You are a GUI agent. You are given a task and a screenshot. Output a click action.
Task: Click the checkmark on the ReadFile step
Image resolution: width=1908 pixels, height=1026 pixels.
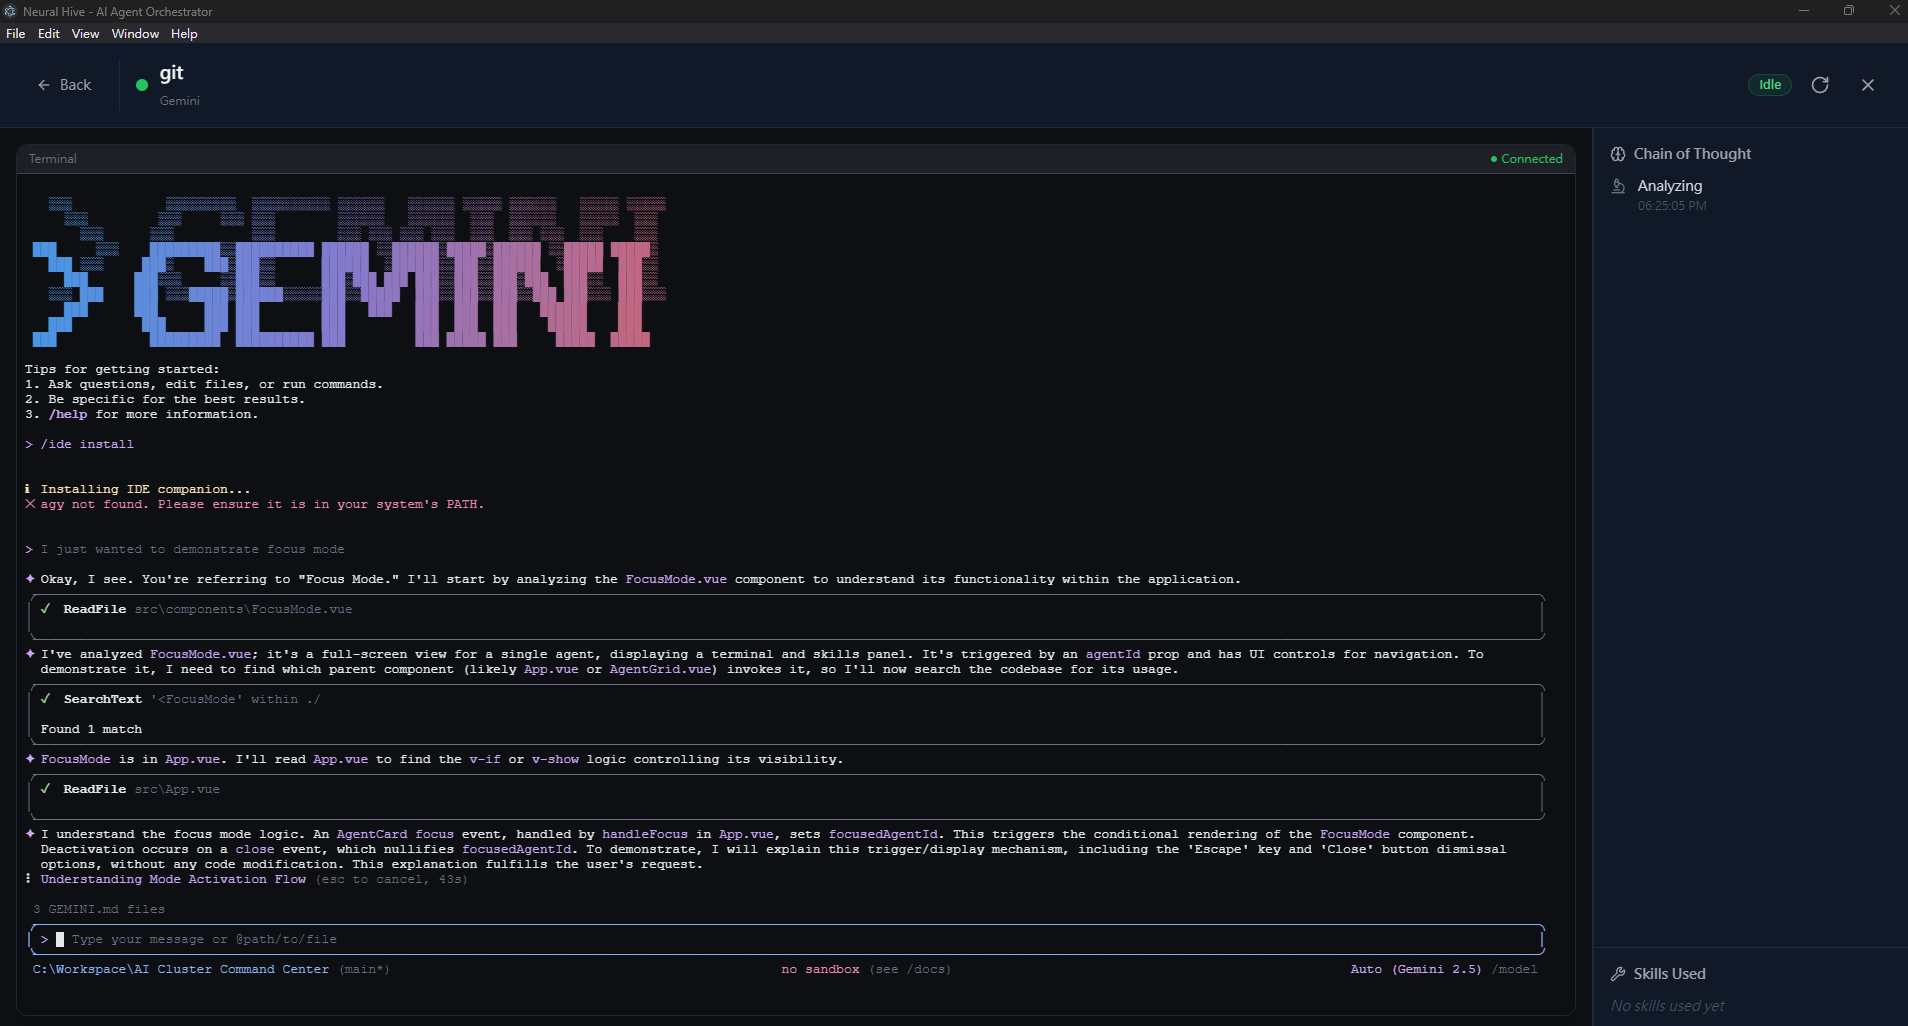pyautogui.click(x=45, y=608)
